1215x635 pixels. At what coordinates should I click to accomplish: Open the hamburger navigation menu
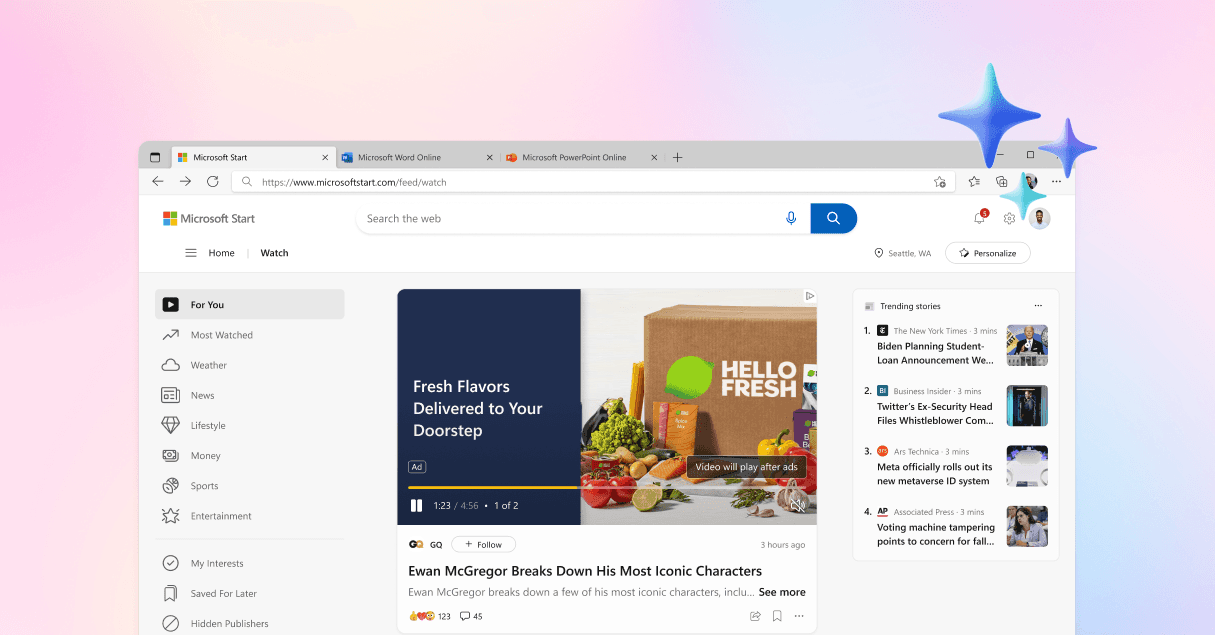pyautogui.click(x=191, y=253)
